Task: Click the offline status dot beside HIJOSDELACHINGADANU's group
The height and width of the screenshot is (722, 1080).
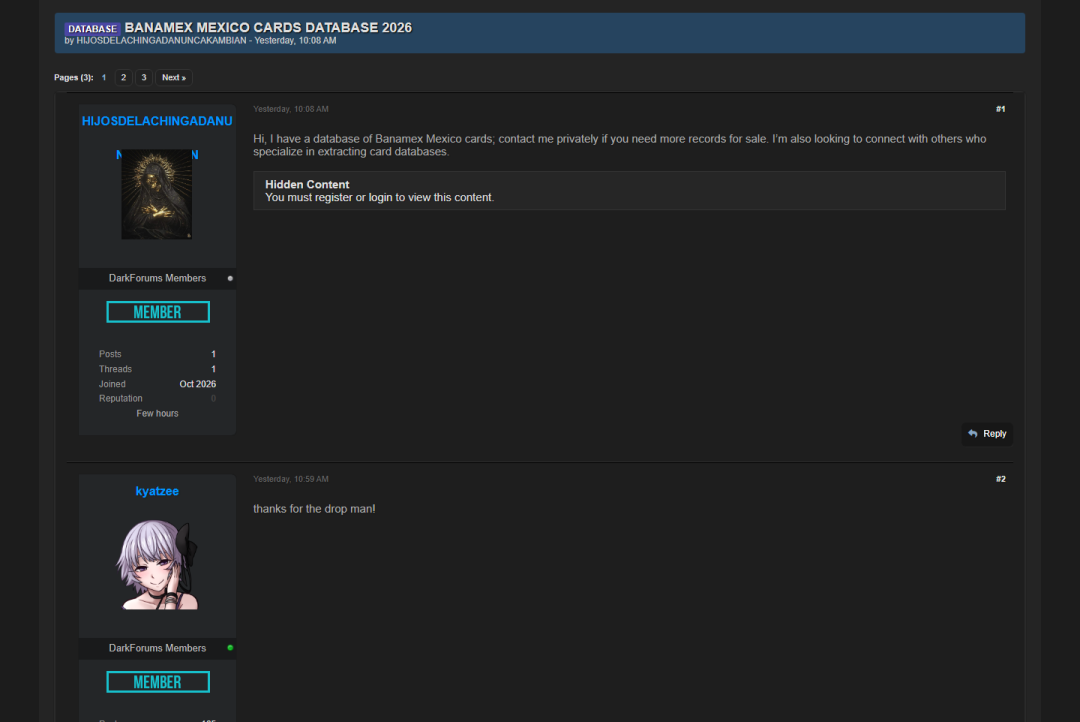Action: coord(230,278)
